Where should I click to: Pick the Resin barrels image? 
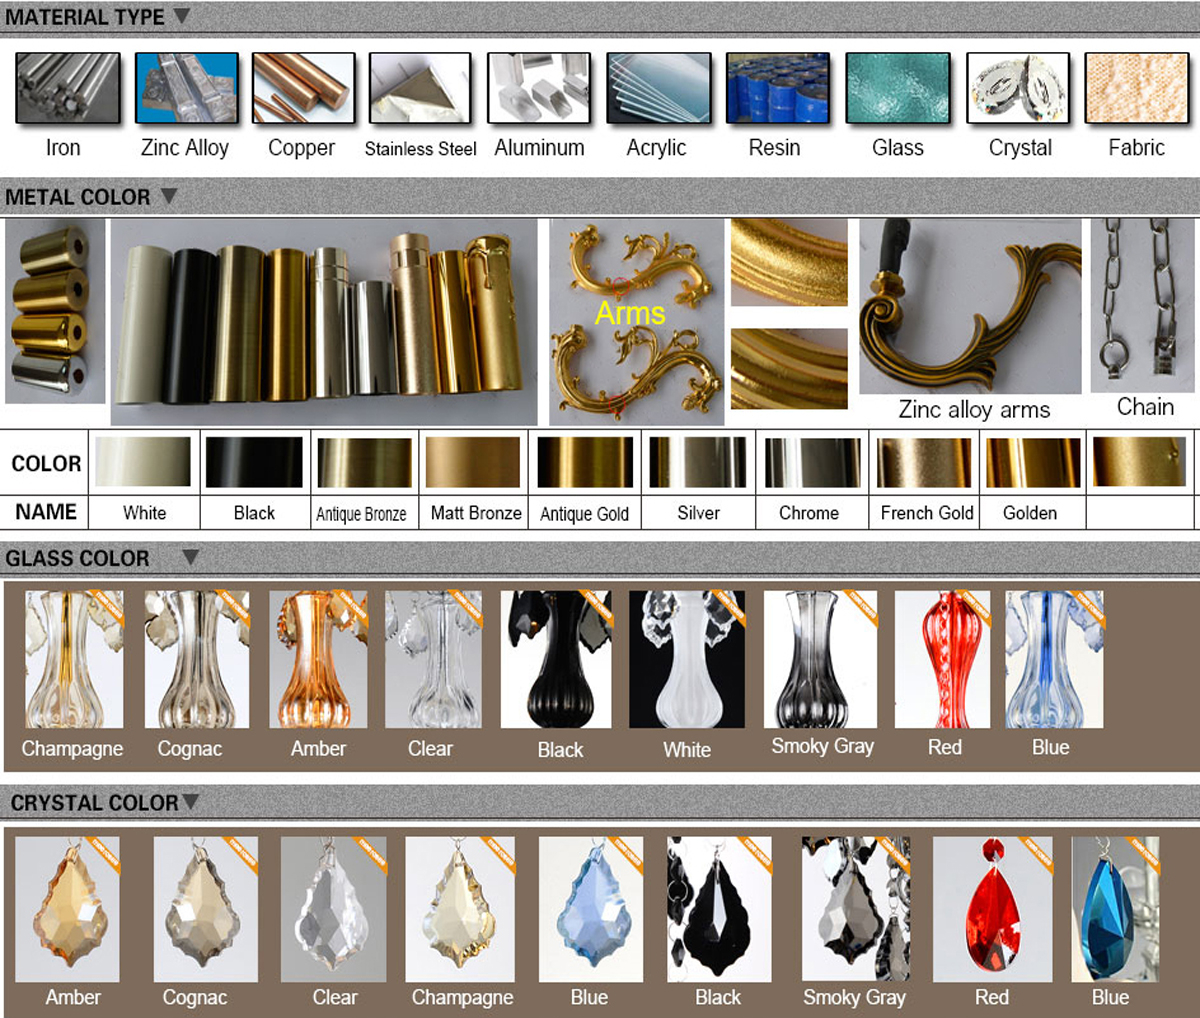point(777,89)
